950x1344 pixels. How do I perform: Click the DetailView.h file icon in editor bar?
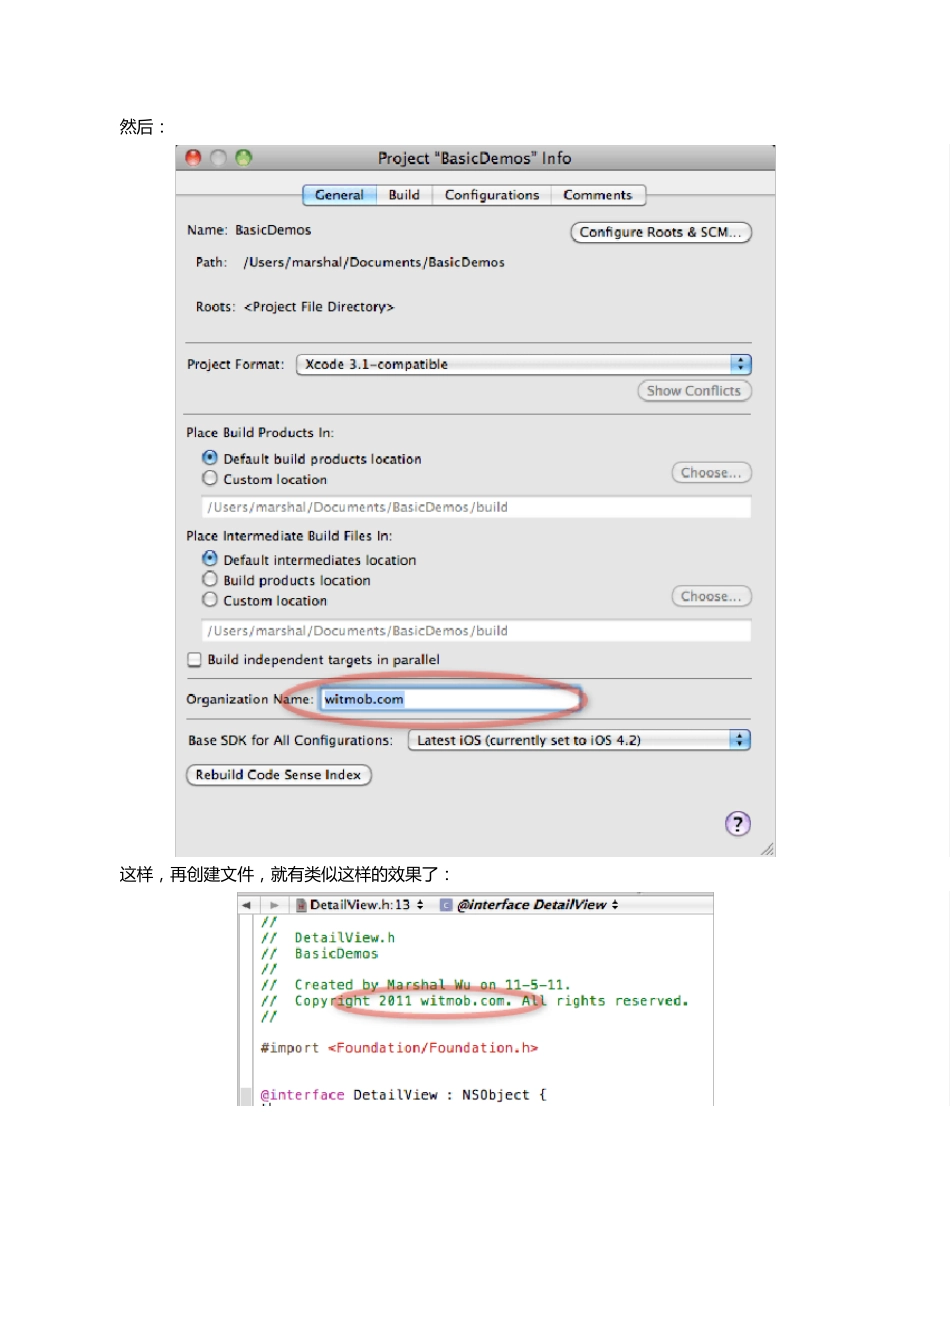coord(300,904)
